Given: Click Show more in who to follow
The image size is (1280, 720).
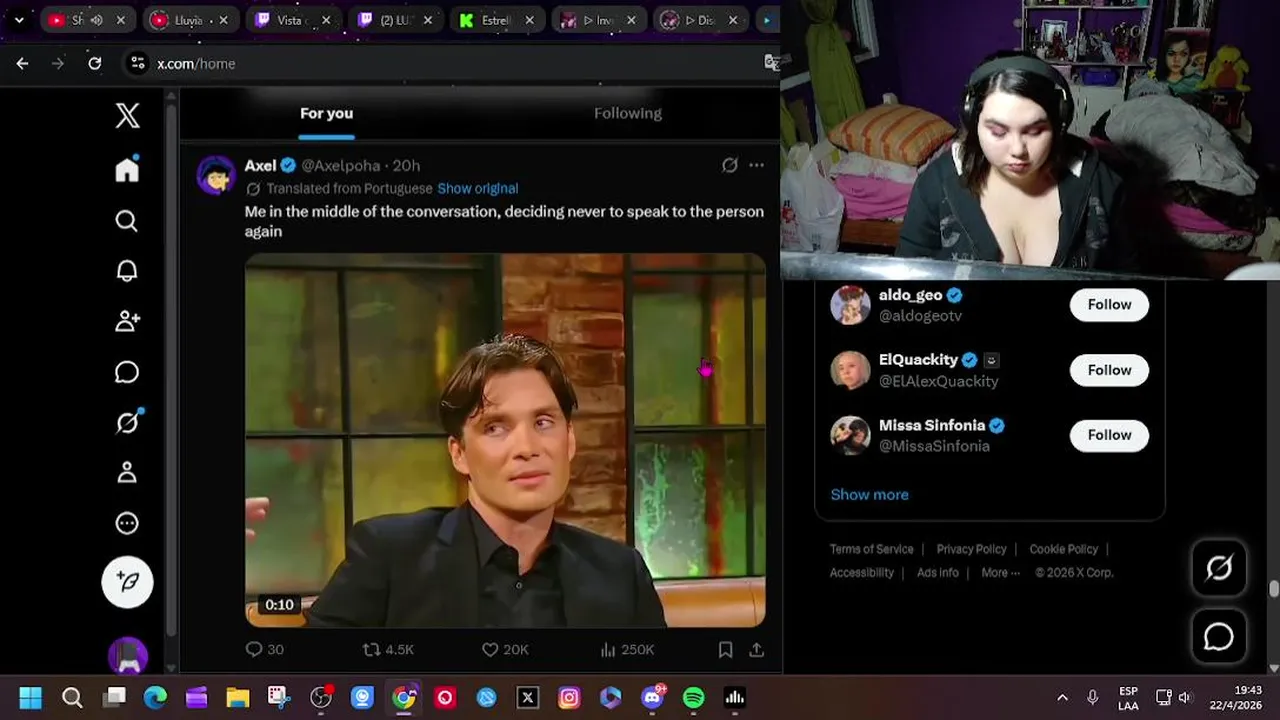Looking at the screenshot, I should (x=869, y=494).
